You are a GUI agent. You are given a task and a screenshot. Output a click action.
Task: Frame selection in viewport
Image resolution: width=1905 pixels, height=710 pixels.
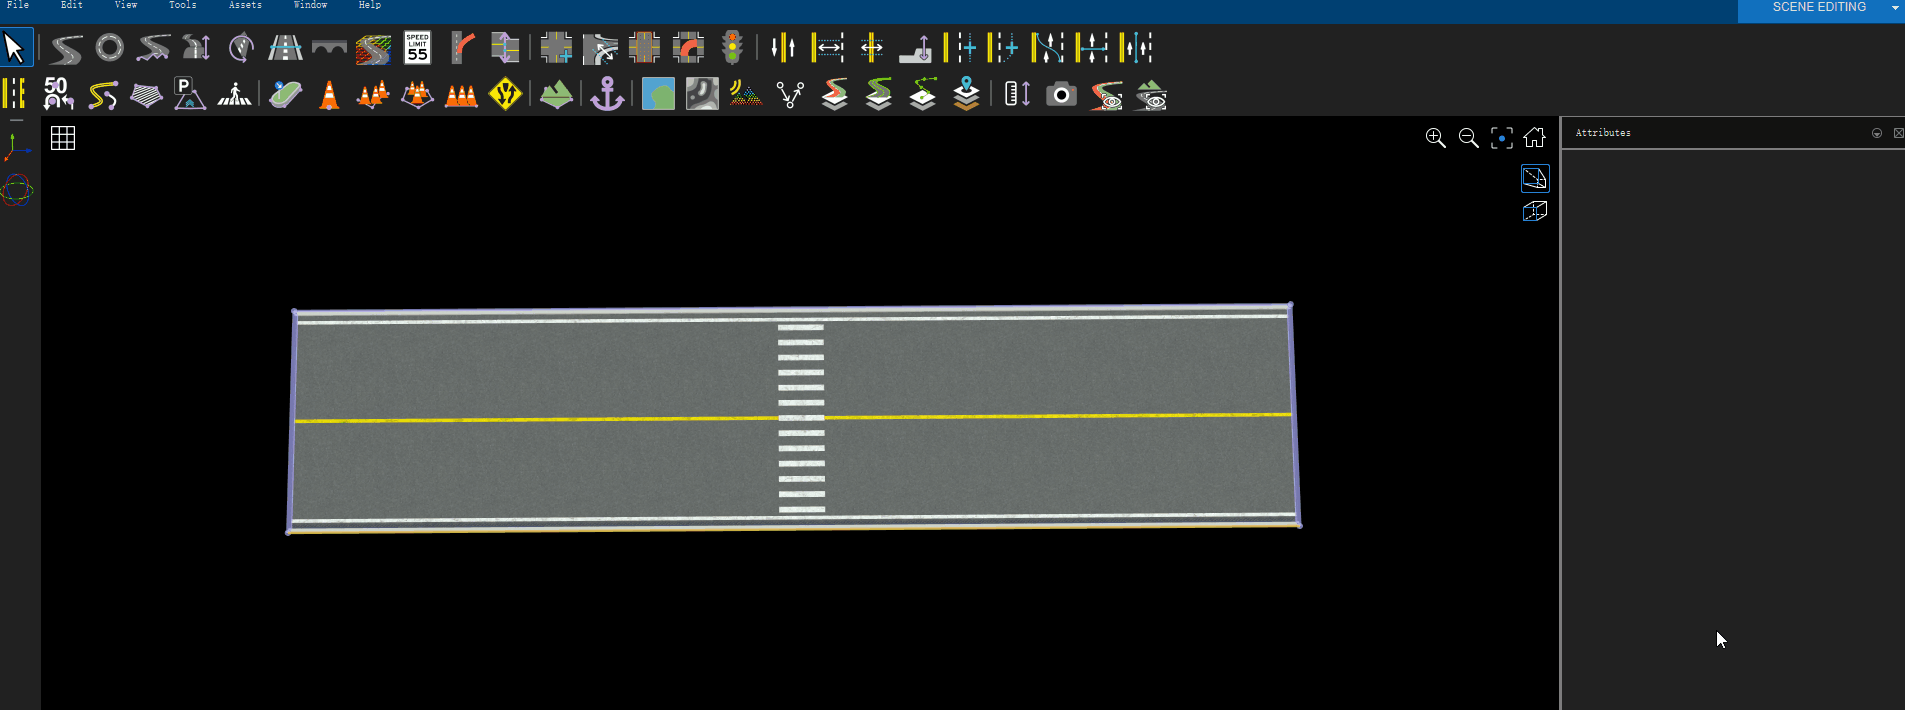pos(1502,138)
